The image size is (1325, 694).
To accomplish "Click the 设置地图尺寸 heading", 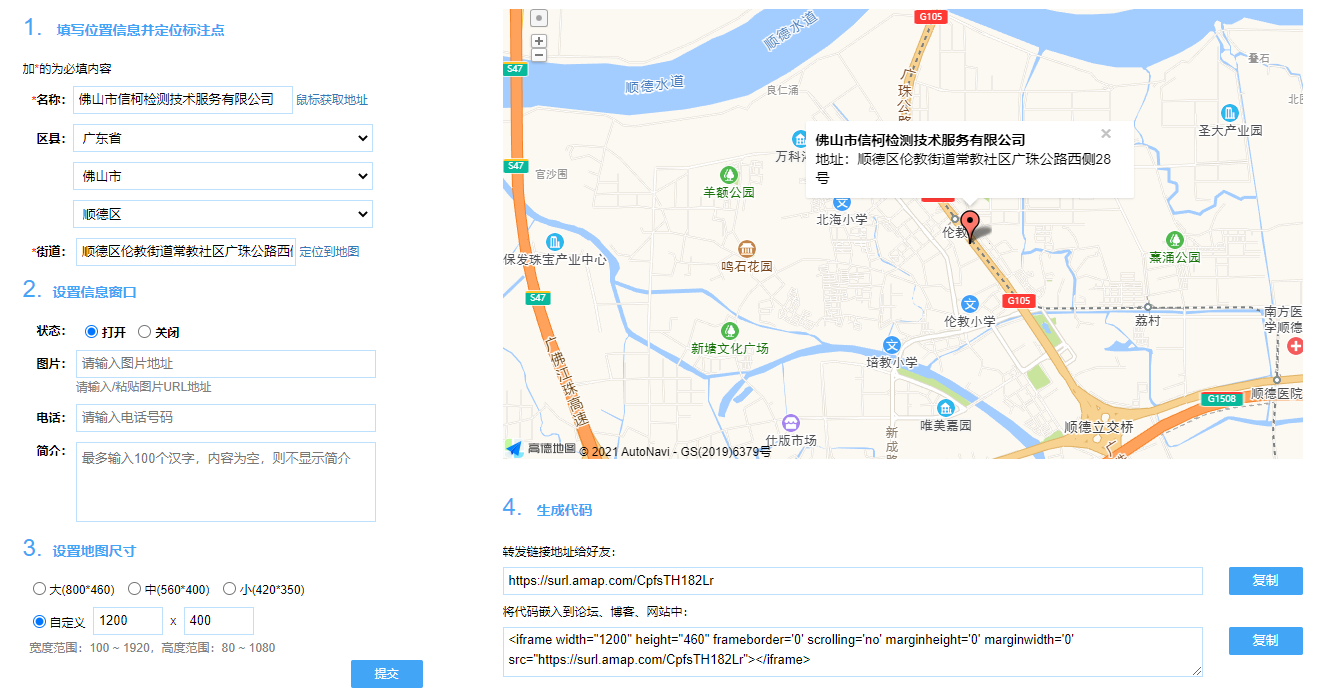I will 94,551.
